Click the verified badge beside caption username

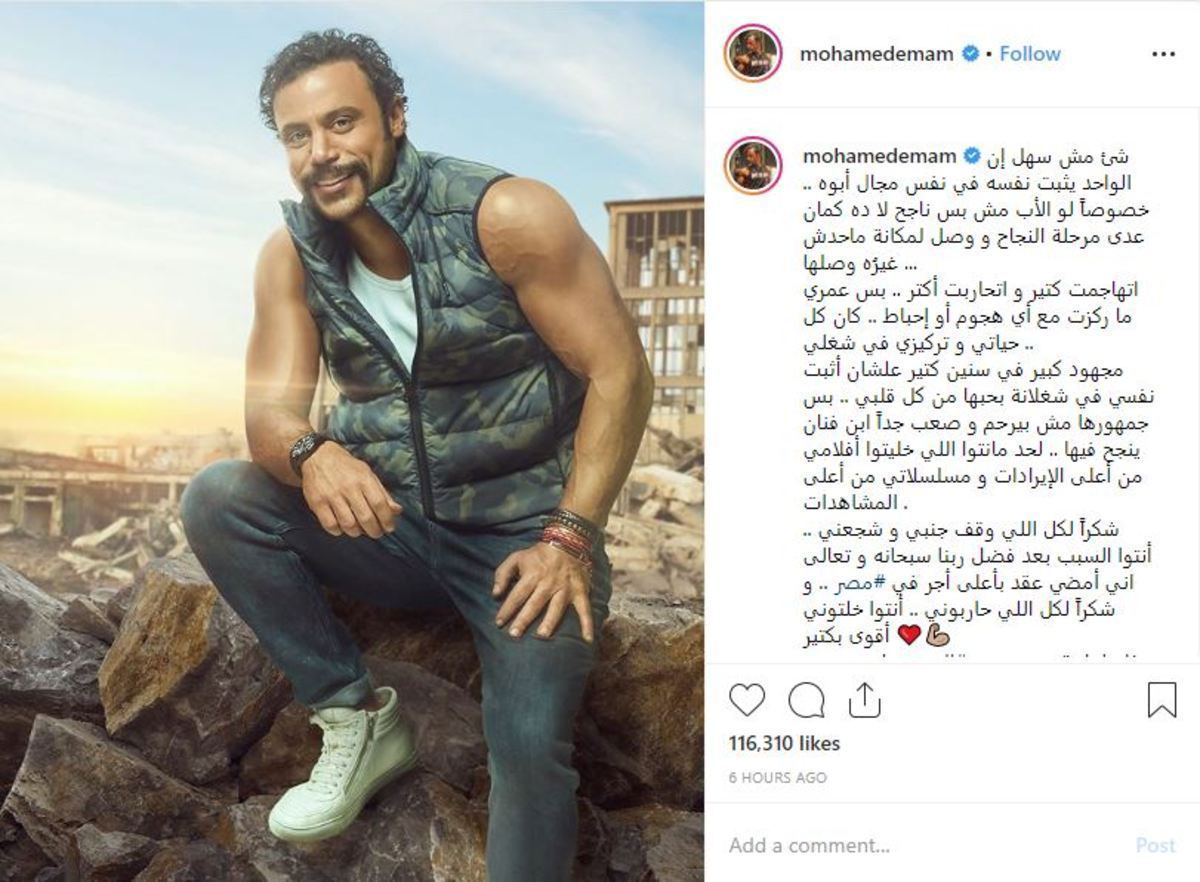(x=969, y=156)
